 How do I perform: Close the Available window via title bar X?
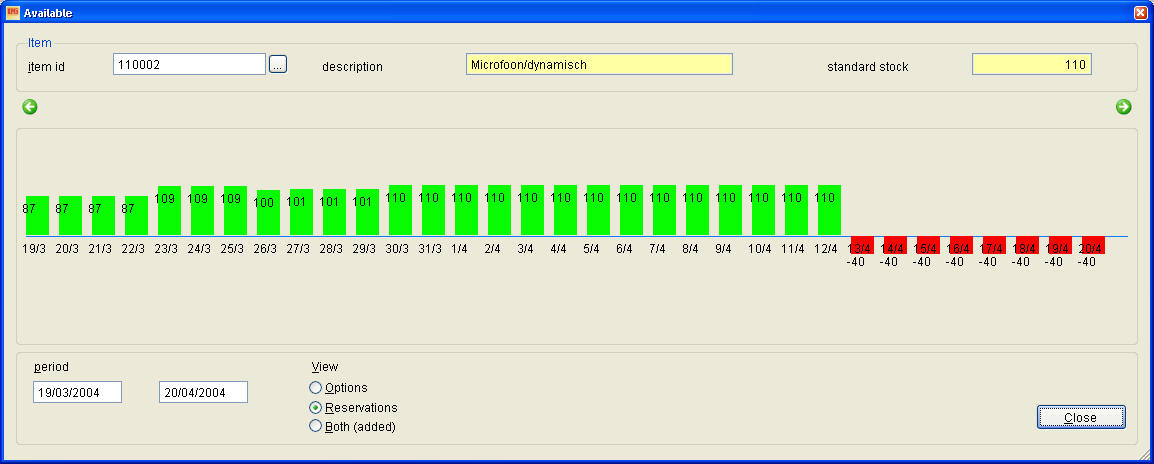point(1140,12)
